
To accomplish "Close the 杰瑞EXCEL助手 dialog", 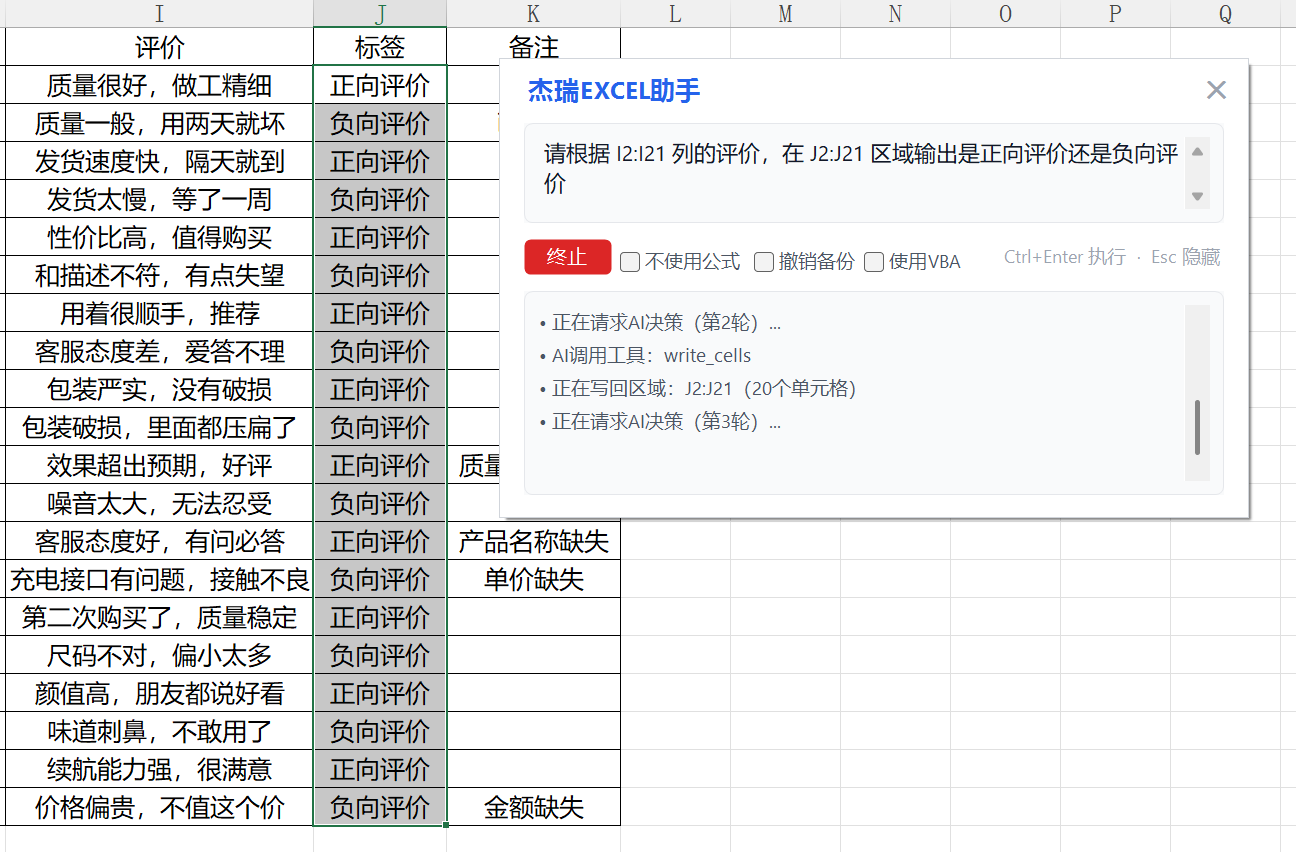I will (x=1216, y=90).
